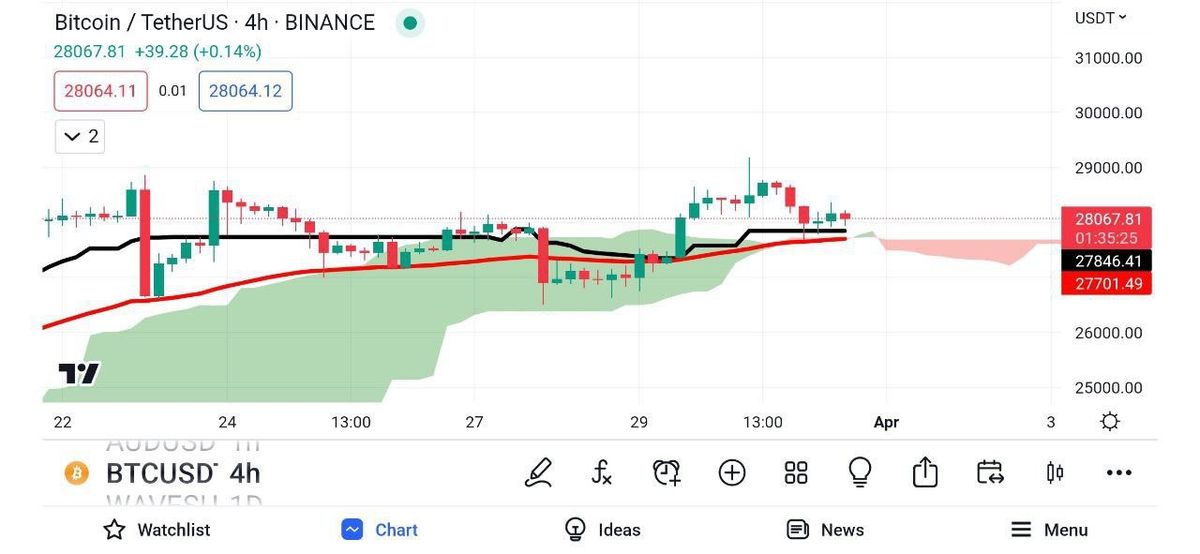
Task: Open the layout grid templates icon
Action: 796,472
